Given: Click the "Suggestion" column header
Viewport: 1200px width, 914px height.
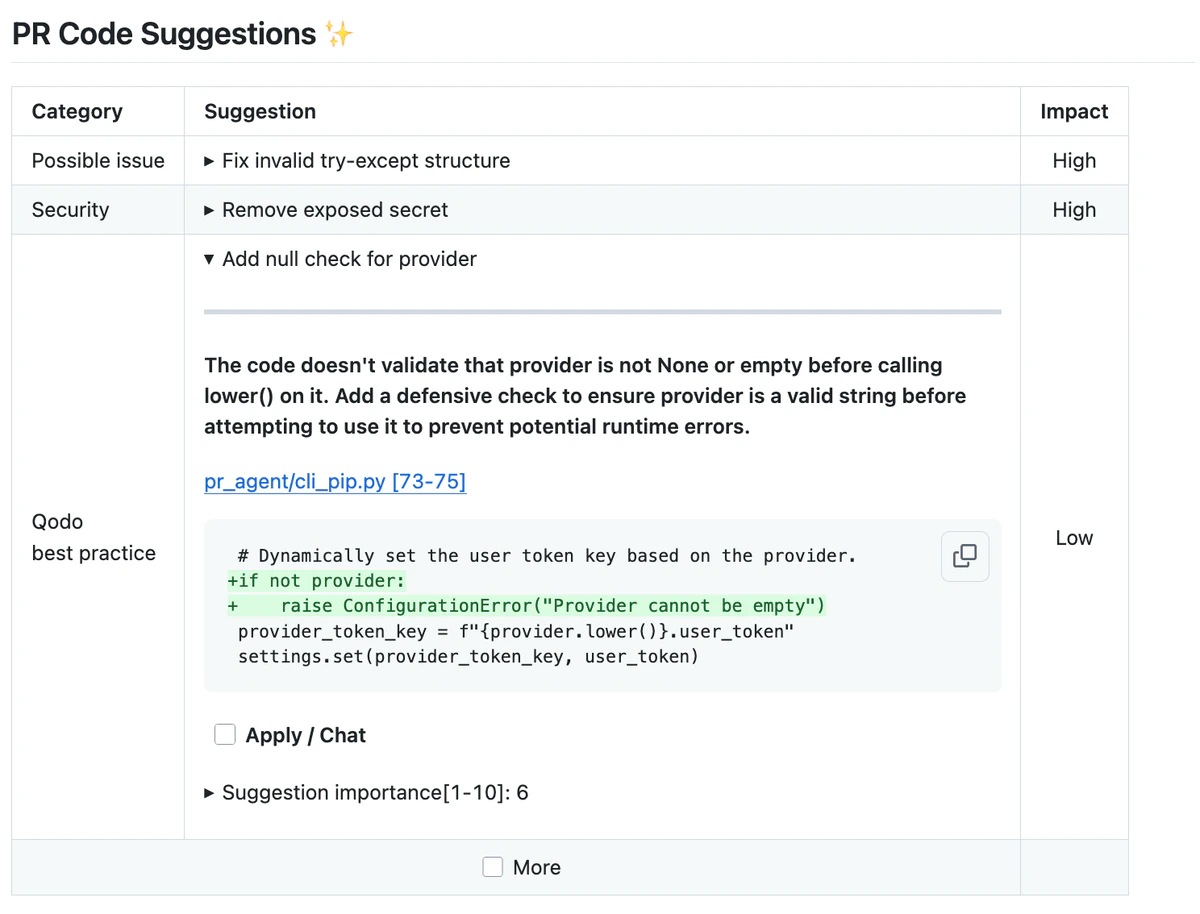Looking at the screenshot, I should pyautogui.click(x=260, y=112).
